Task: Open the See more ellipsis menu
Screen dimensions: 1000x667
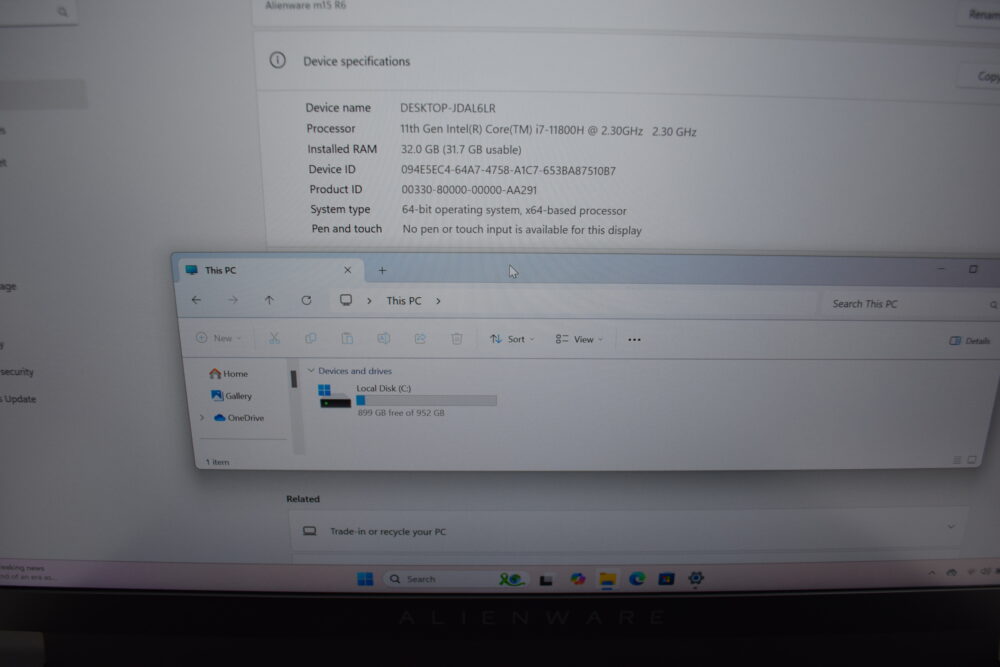Action: click(634, 339)
